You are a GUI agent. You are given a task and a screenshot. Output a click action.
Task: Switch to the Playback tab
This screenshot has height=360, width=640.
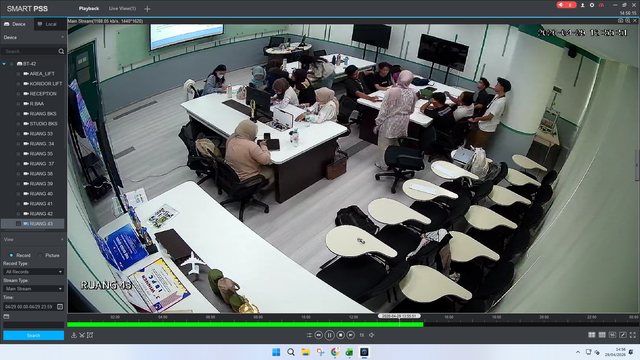pyautogui.click(x=89, y=9)
